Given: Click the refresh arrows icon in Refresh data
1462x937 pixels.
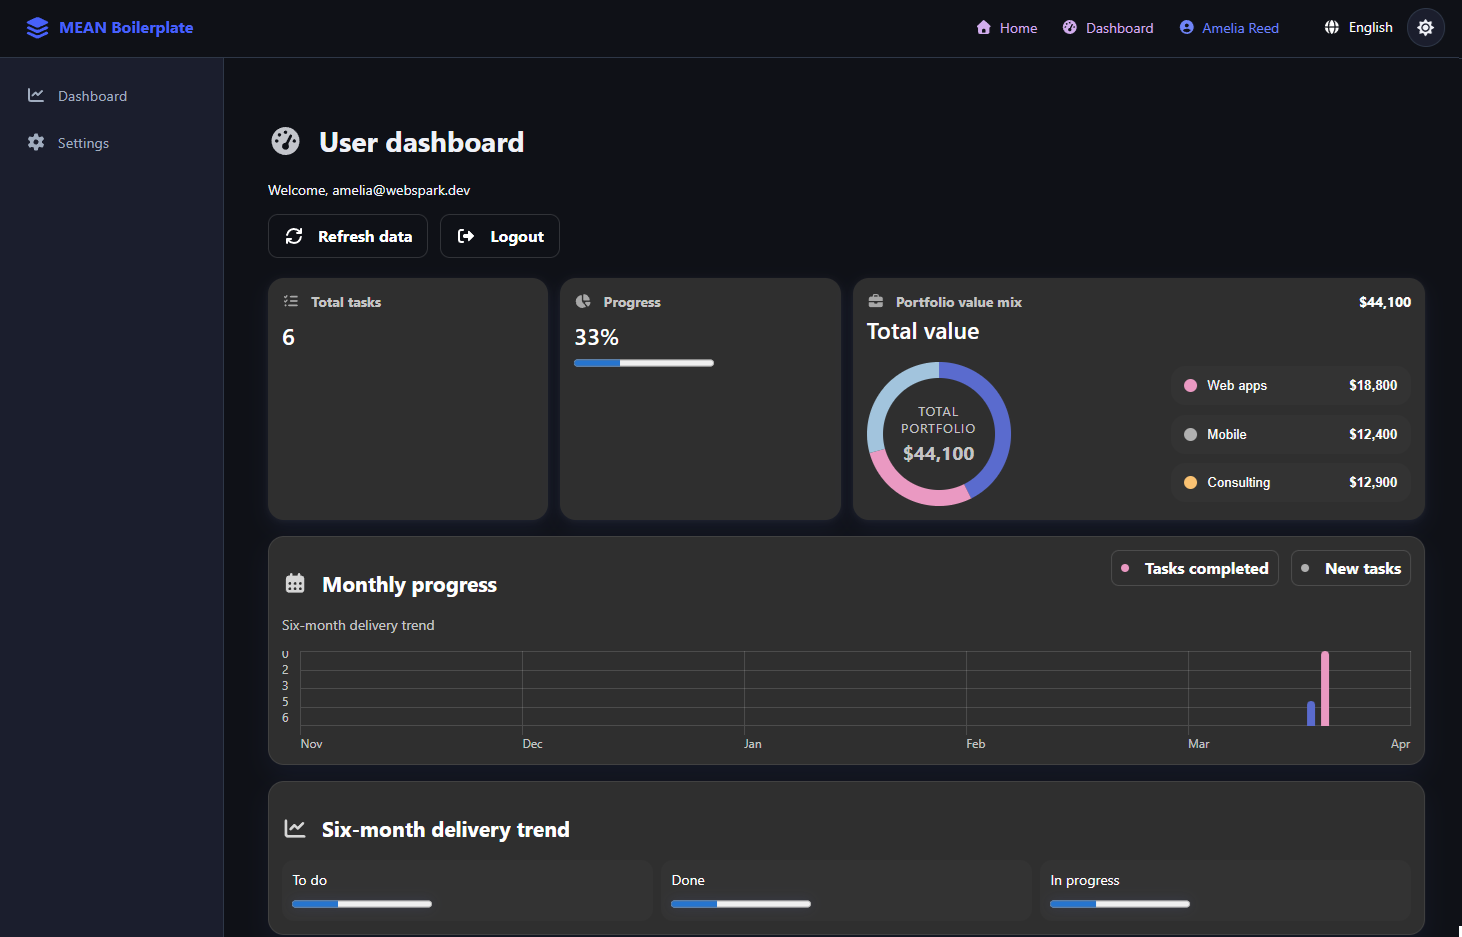Looking at the screenshot, I should (x=294, y=236).
